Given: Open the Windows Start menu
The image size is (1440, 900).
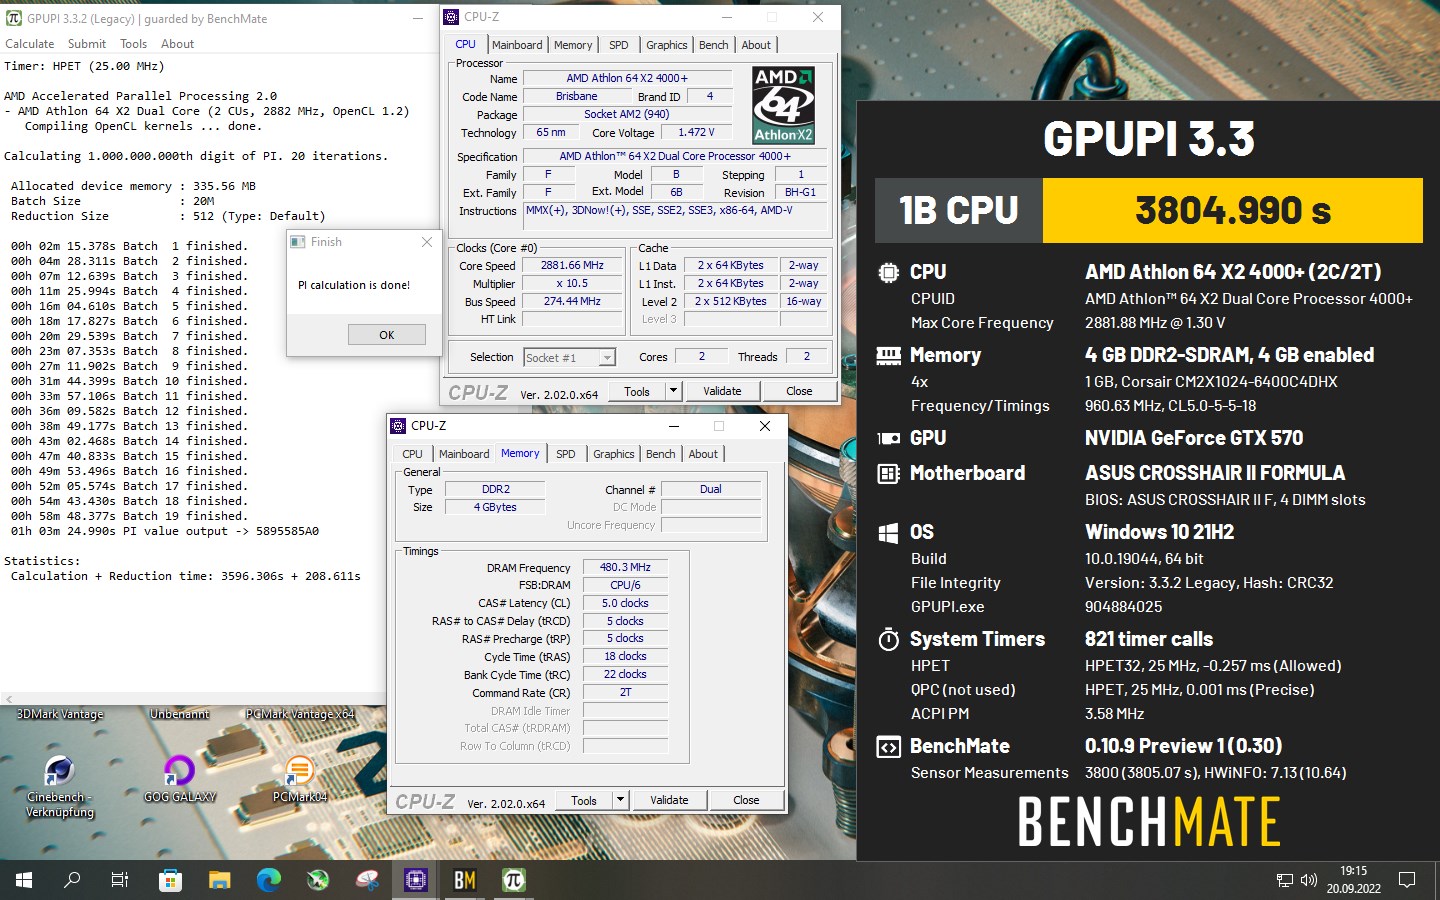Looking at the screenshot, I should tap(24, 880).
